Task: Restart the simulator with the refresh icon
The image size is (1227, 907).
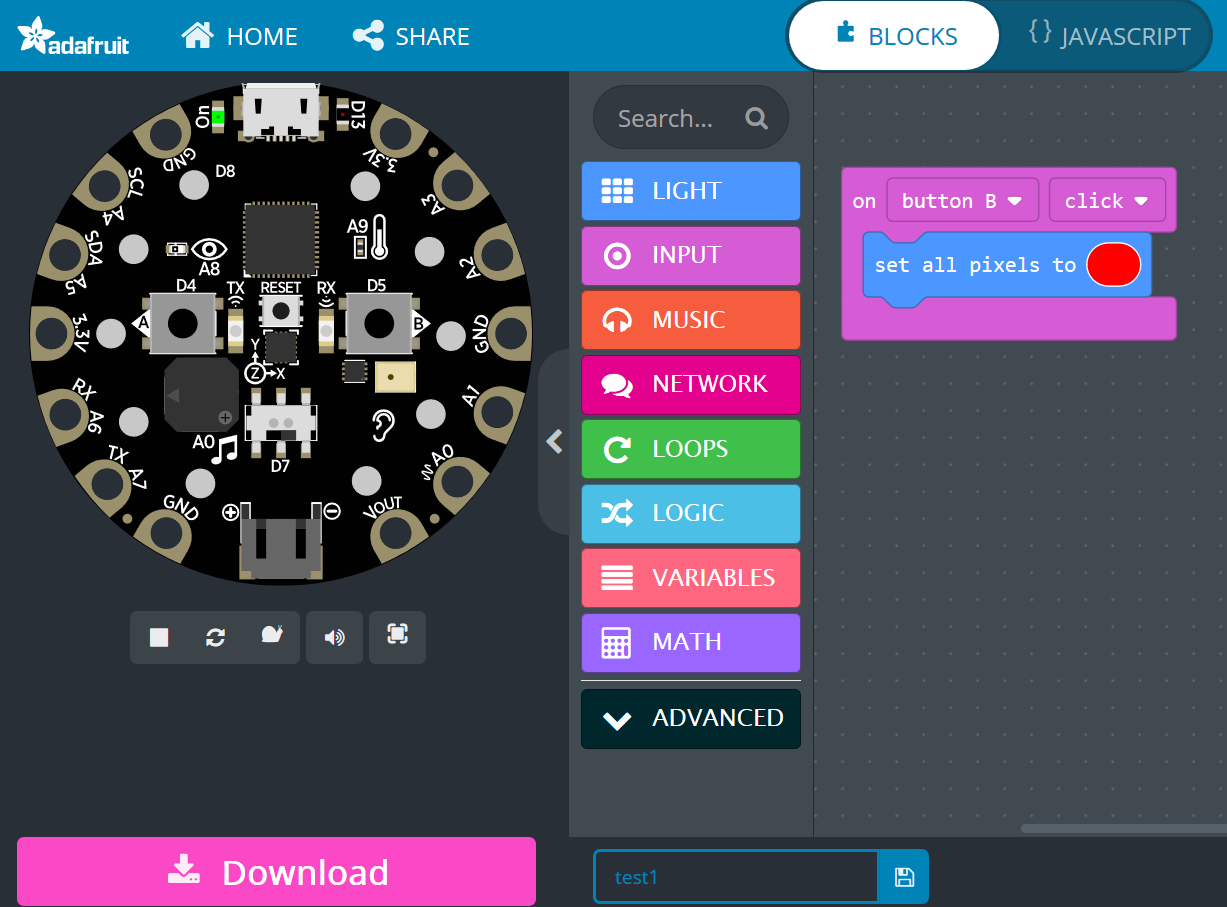Action: pyautogui.click(x=215, y=637)
